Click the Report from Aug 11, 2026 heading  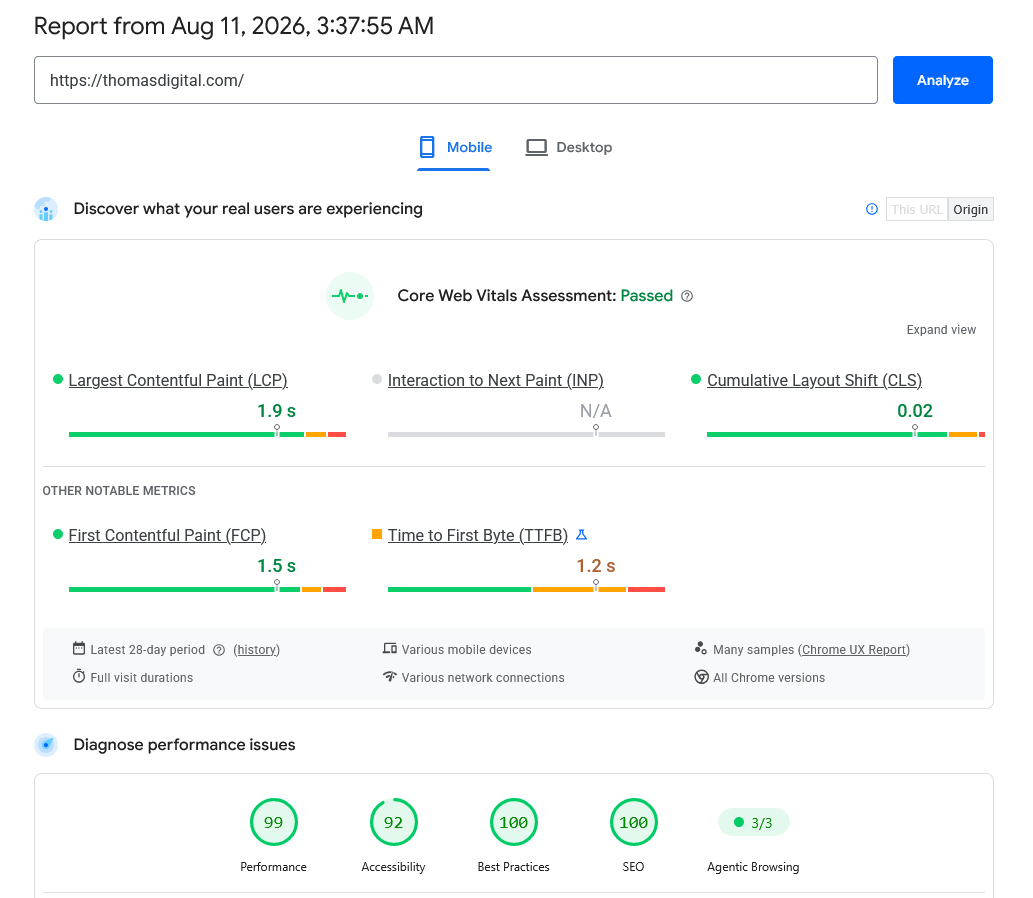tap(233, 26)
